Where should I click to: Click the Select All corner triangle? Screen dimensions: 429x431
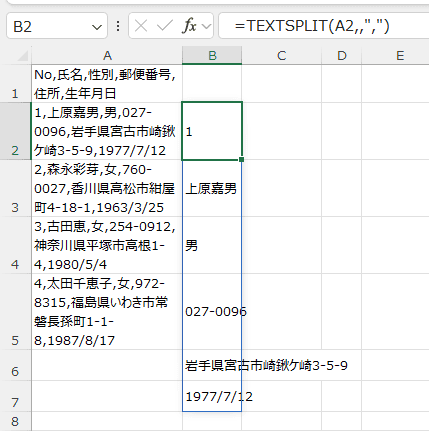click(22, 56)
